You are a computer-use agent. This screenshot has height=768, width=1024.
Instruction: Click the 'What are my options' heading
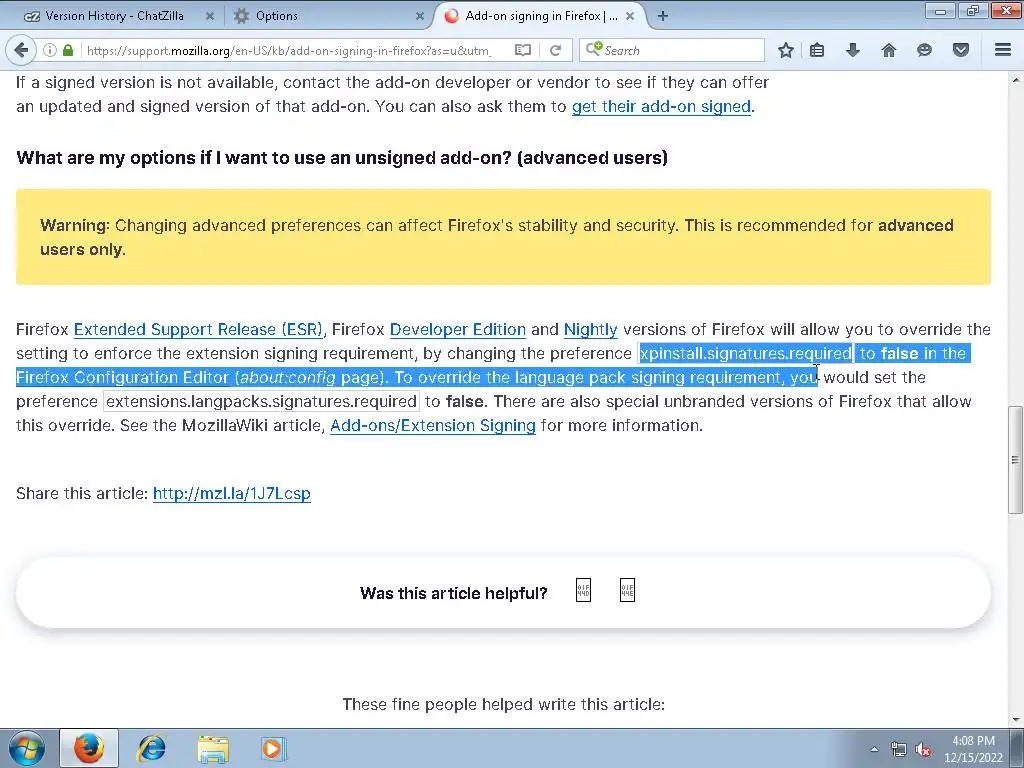coord(342,157)
